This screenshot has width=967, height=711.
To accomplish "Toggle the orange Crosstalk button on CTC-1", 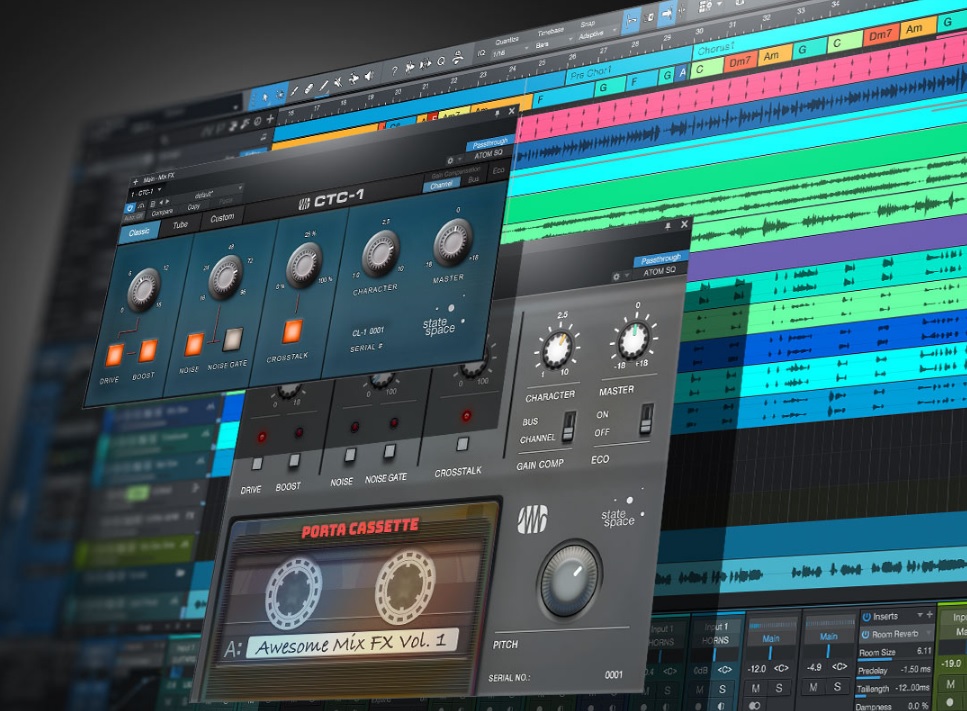I will point(292,331).
